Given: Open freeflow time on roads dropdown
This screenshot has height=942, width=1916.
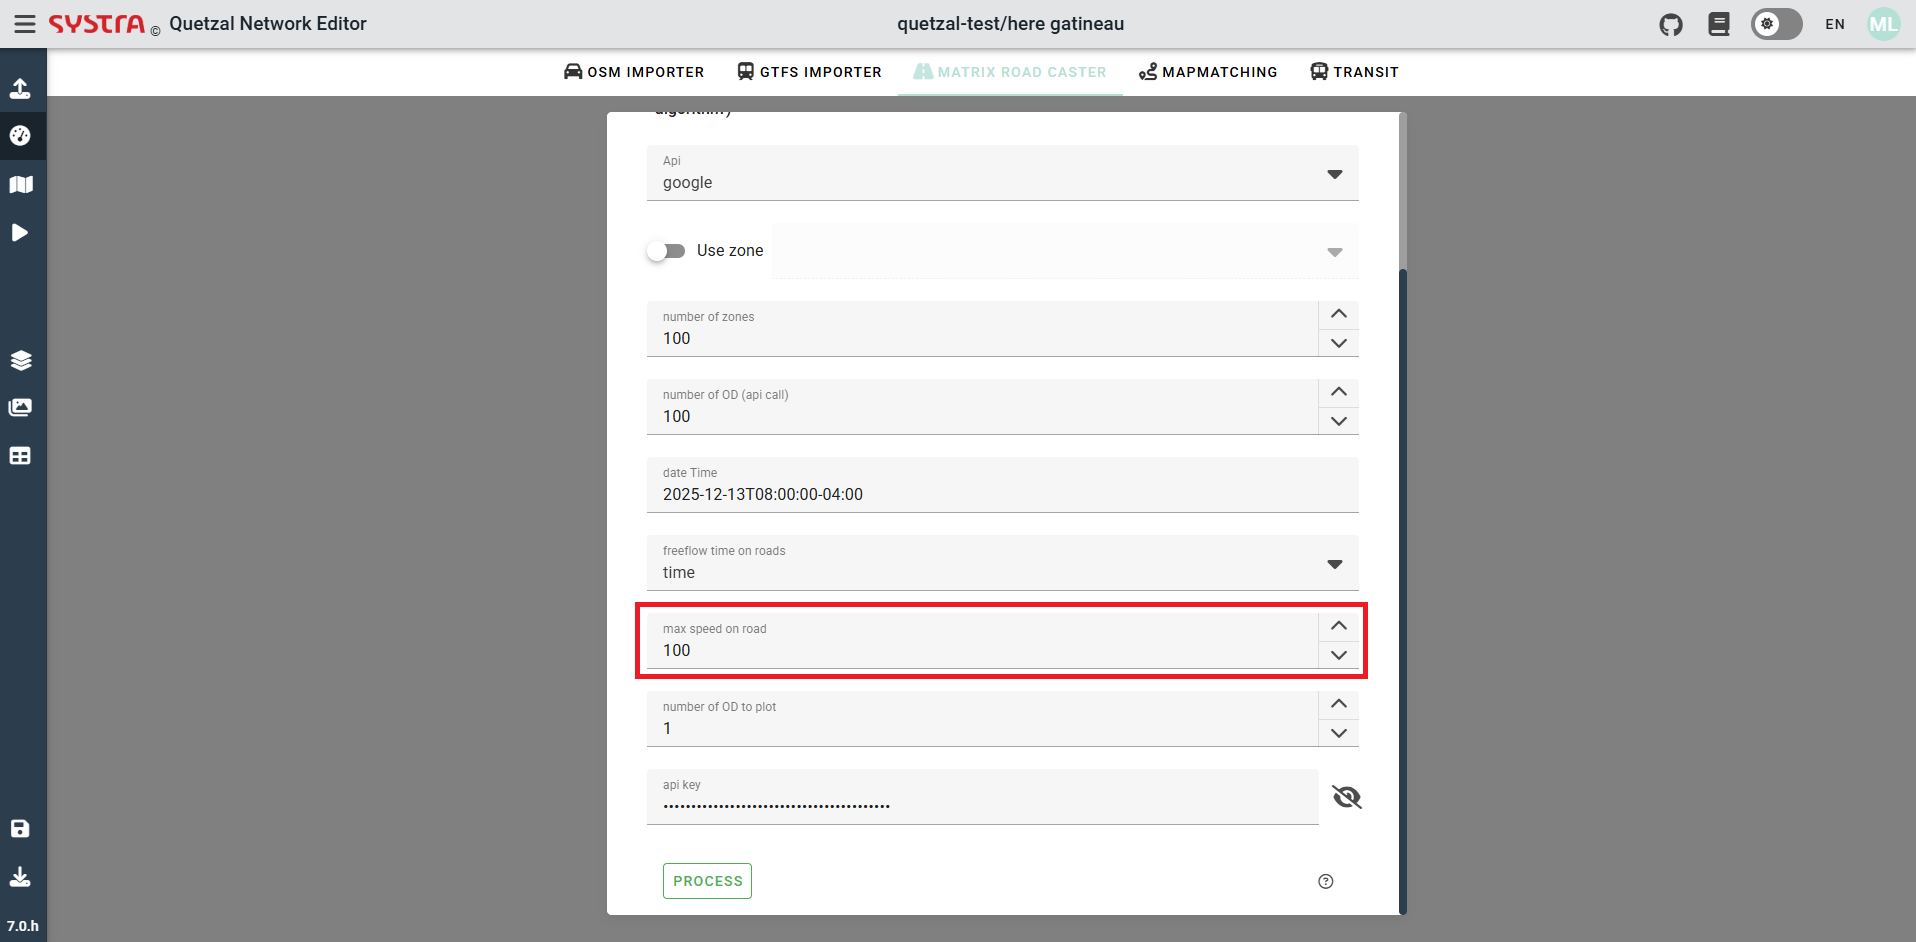Looking at the screenshot, I should [1003, 563].
